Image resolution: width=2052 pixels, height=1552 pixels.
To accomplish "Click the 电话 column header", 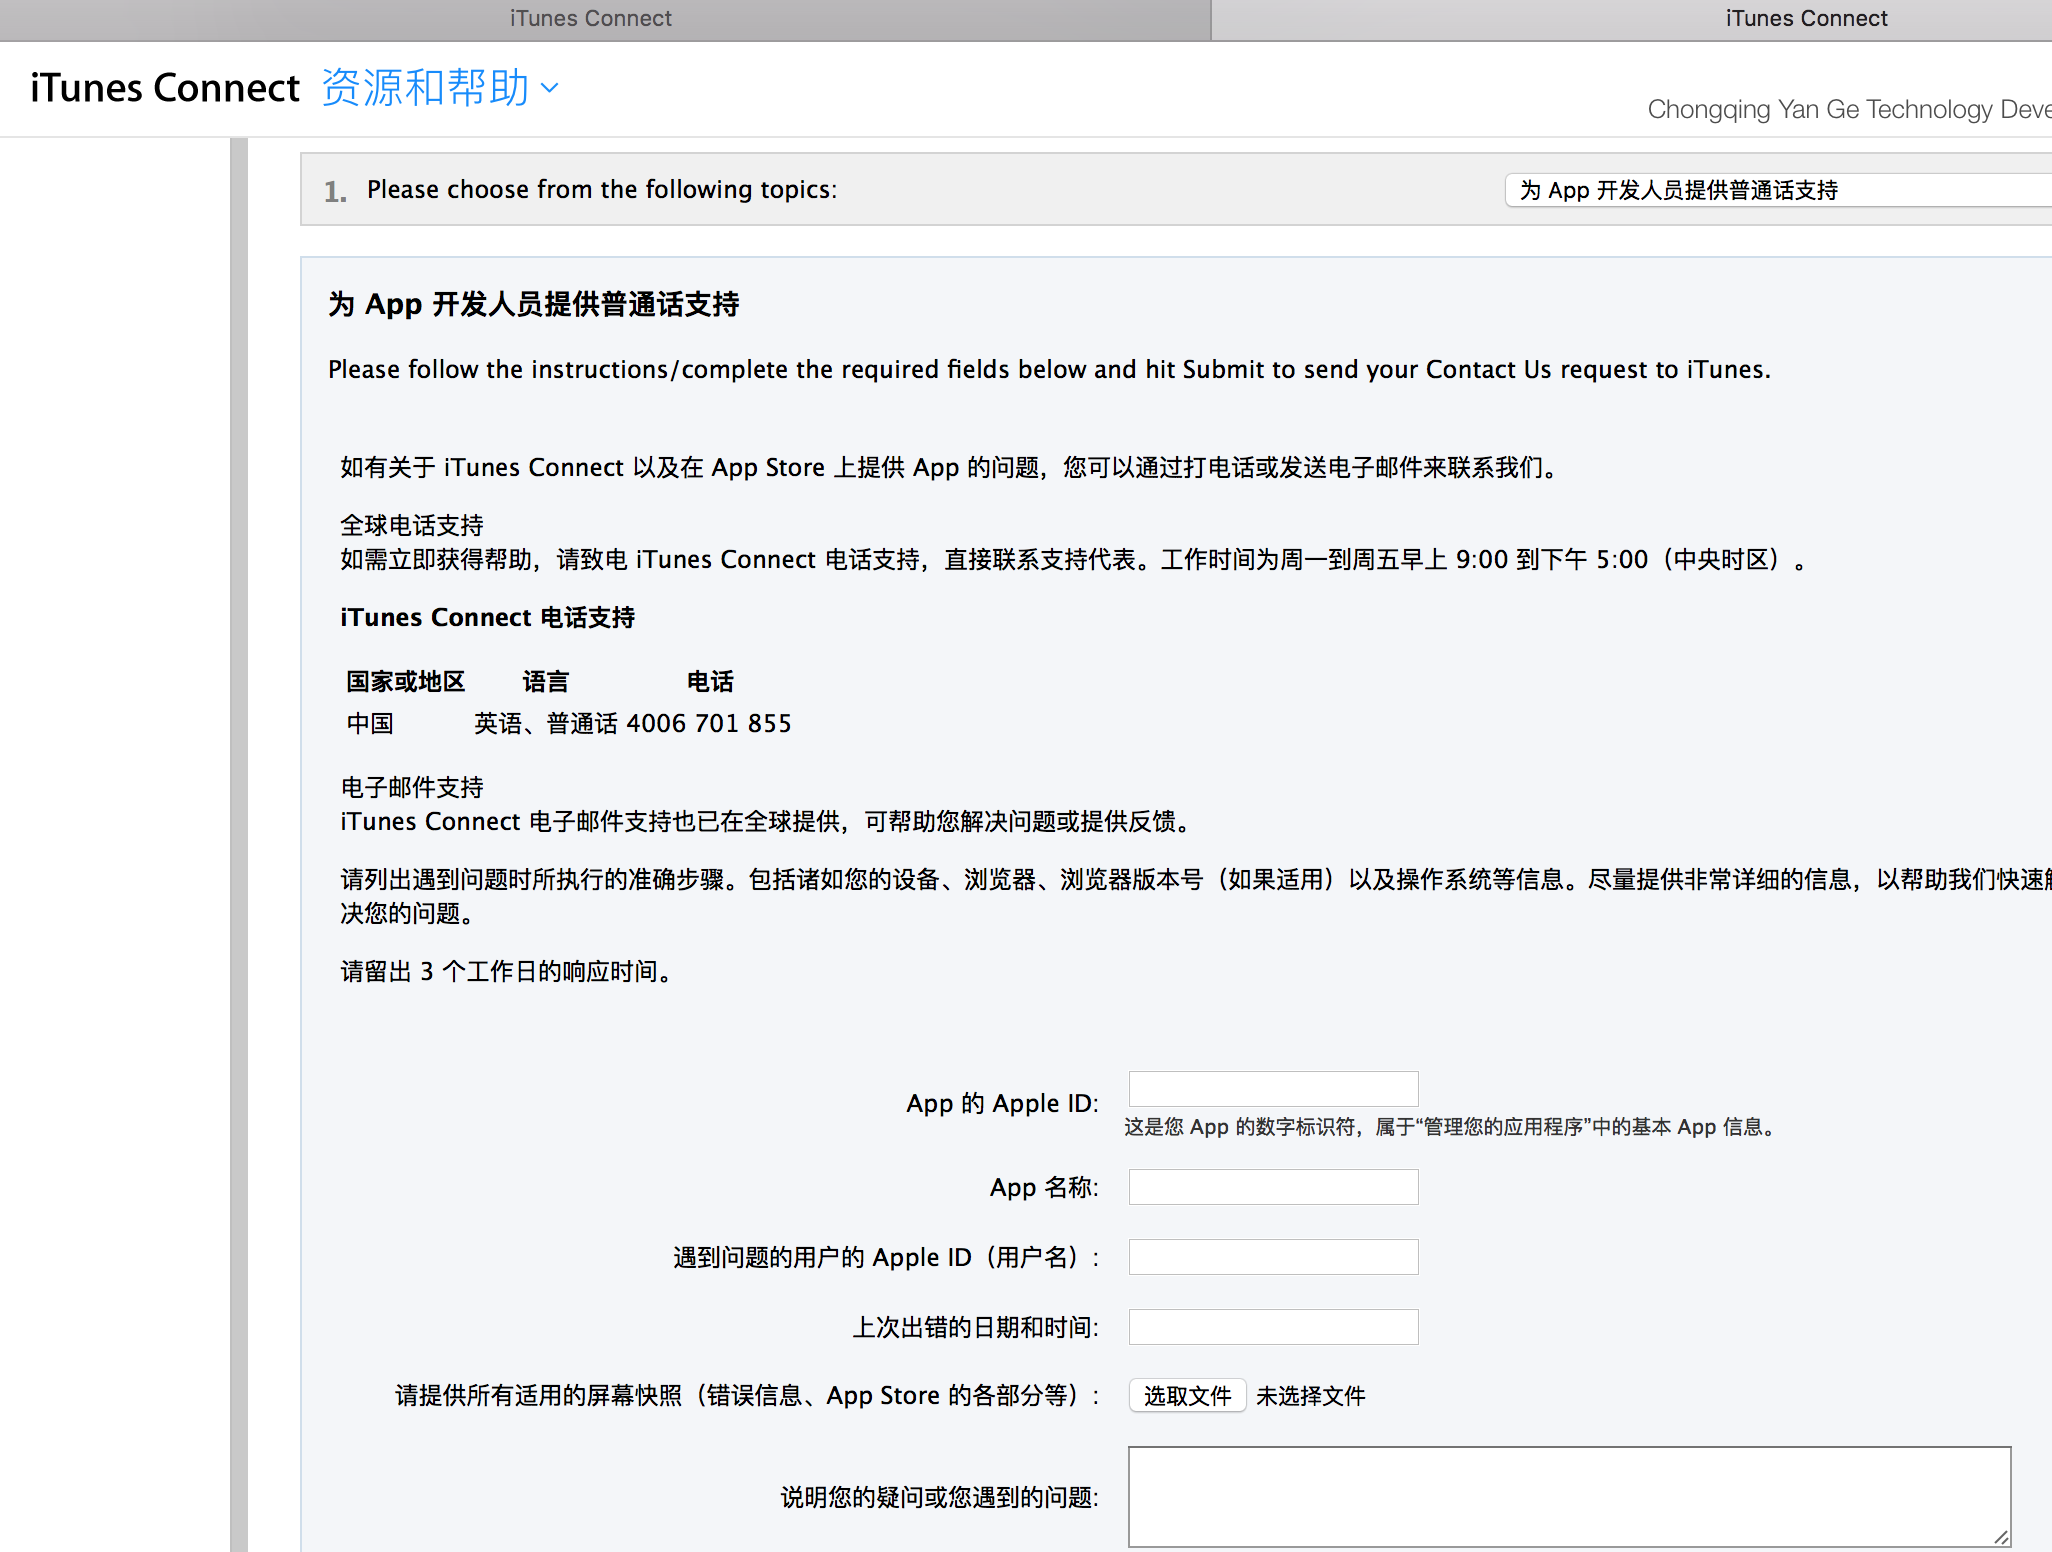I will tap(710, 681).
